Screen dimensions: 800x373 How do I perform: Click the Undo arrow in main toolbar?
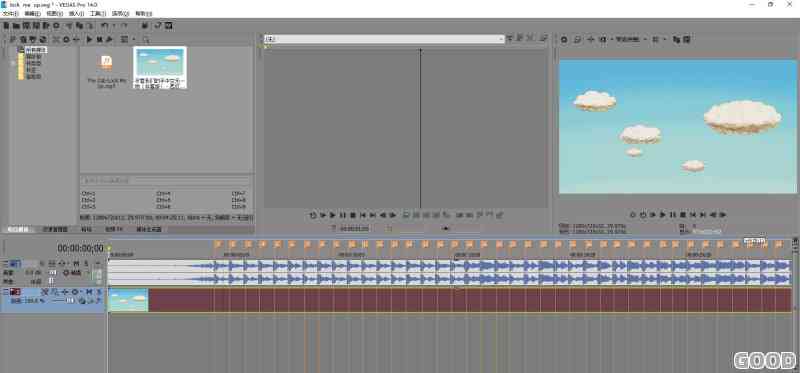(104, 26)
